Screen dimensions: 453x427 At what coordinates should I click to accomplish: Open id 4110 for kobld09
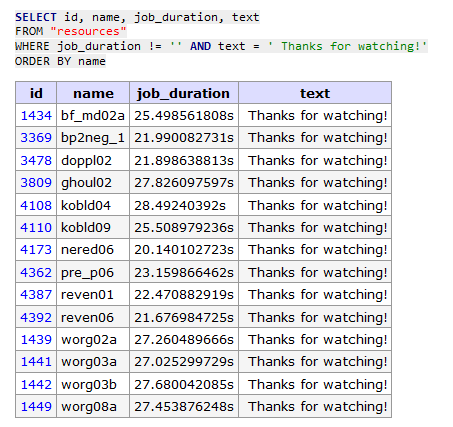[36, 227]
